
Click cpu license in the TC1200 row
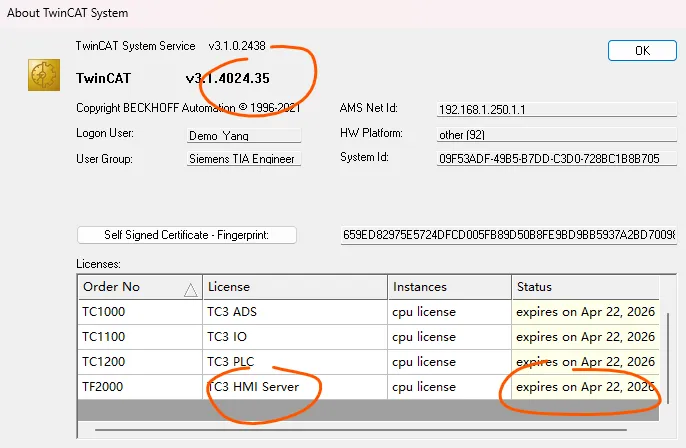coord(449,362)
